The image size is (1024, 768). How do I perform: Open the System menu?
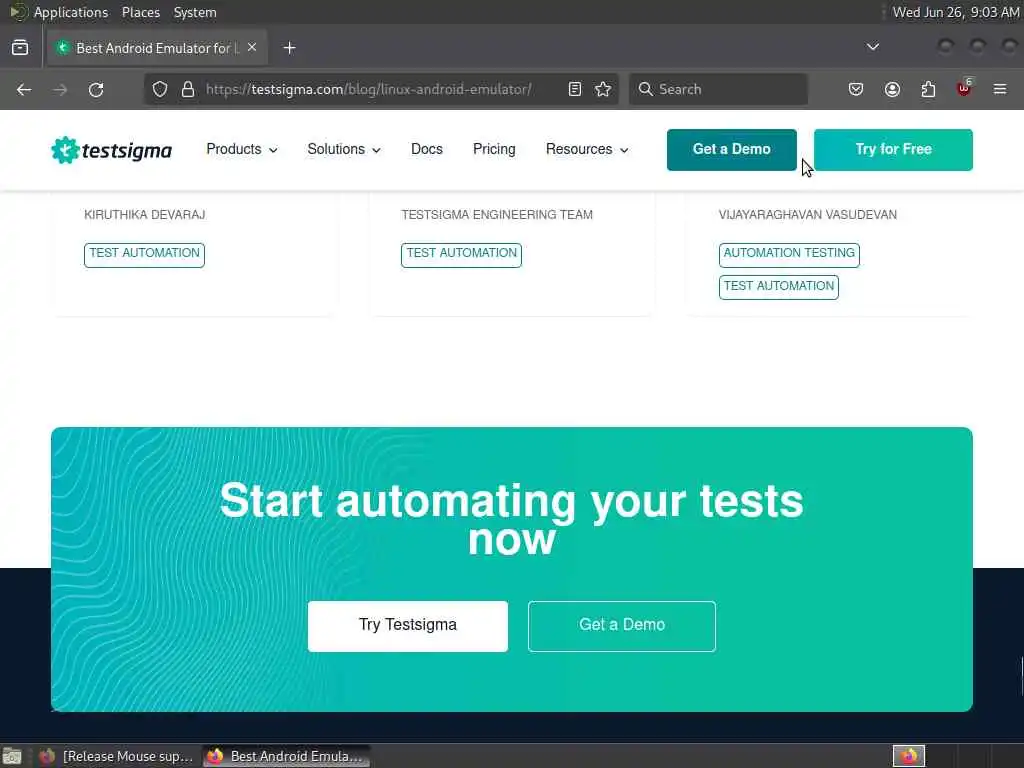(195, 12)
